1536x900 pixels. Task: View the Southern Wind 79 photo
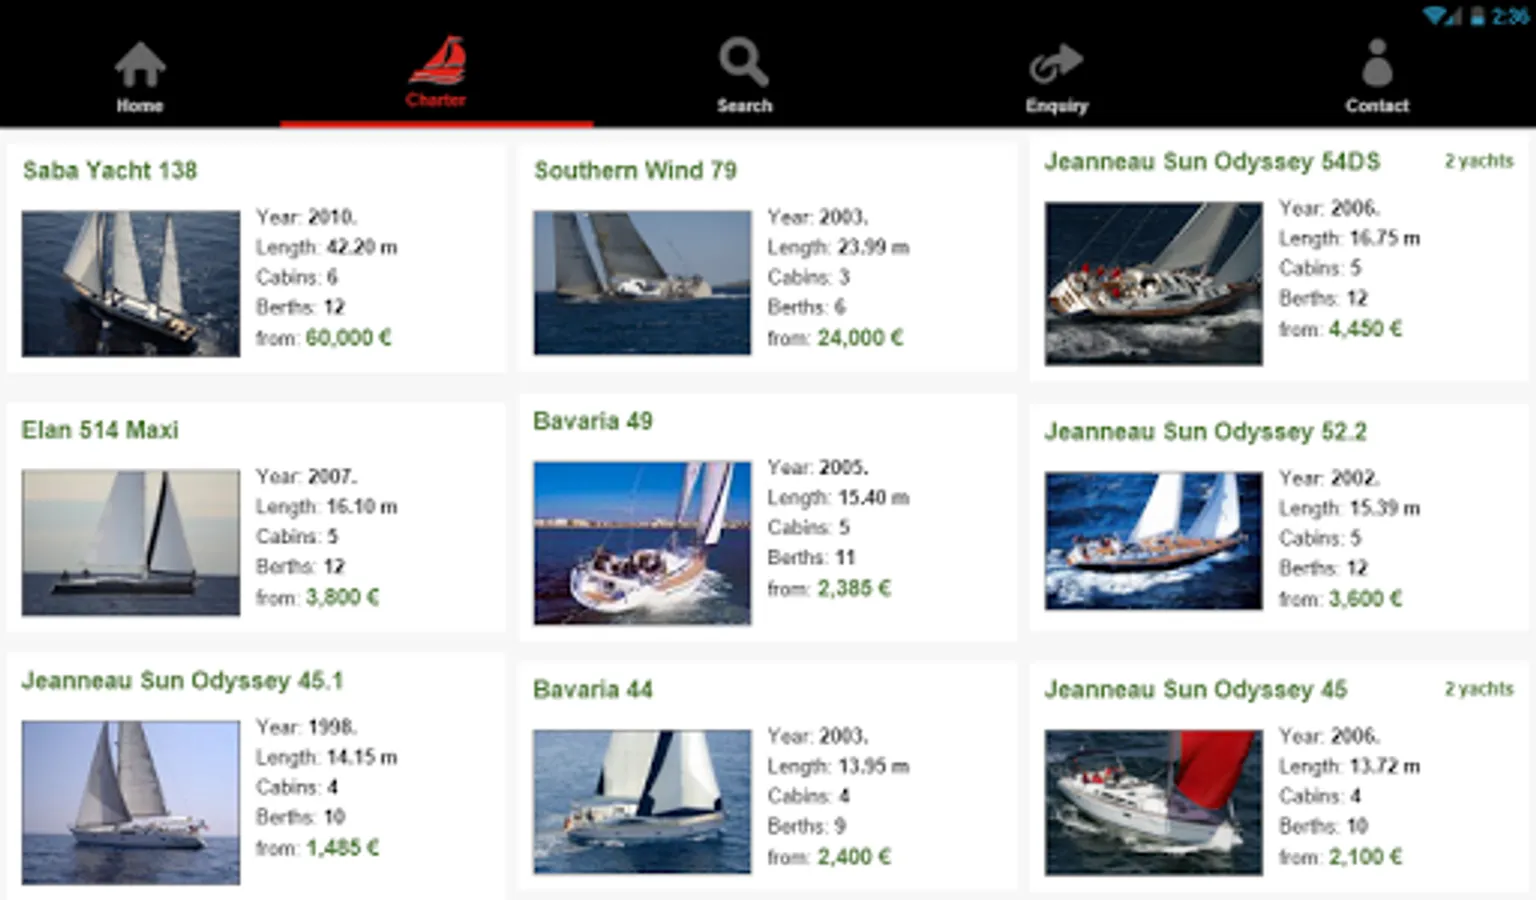click(x=642, y=283)
